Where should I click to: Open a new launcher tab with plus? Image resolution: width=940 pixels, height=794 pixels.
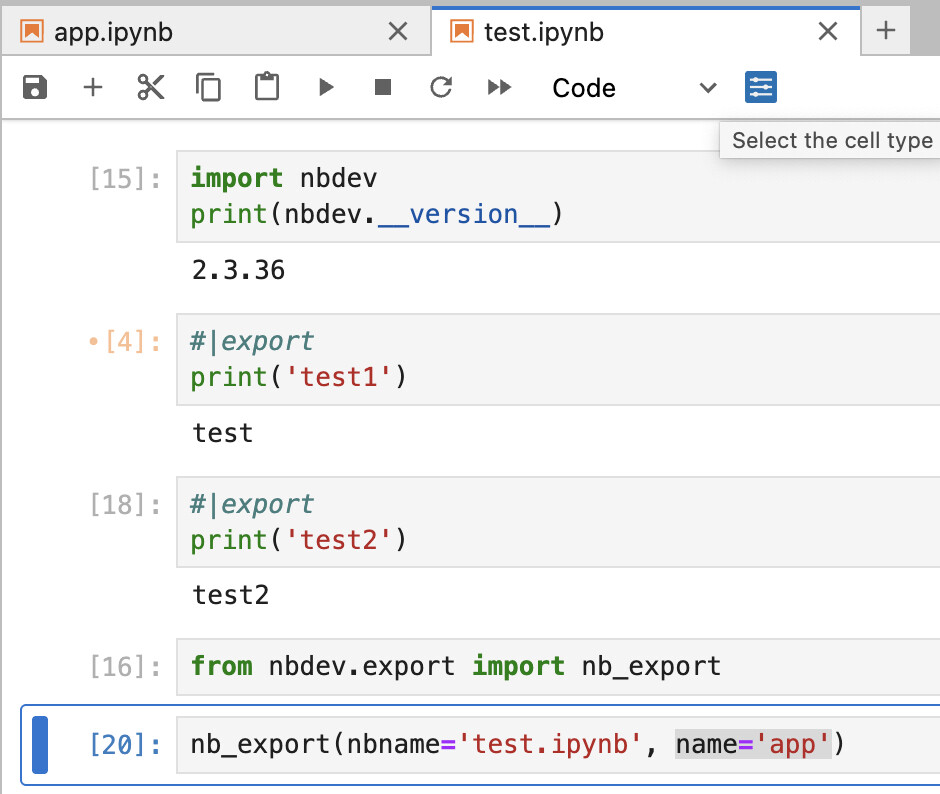[x=885, y=31]
